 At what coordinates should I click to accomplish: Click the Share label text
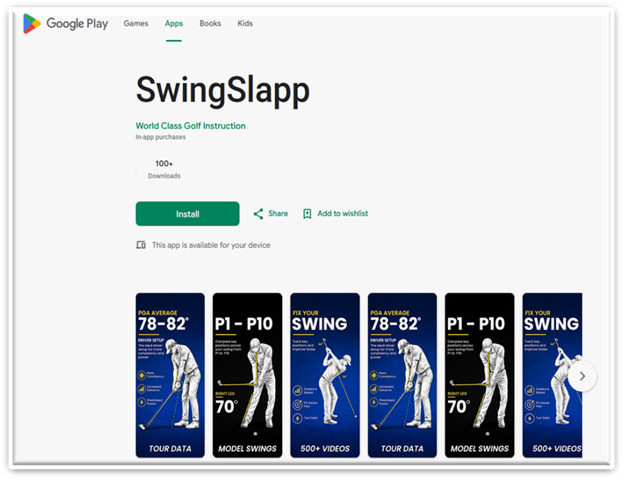[x=278, y=214]
